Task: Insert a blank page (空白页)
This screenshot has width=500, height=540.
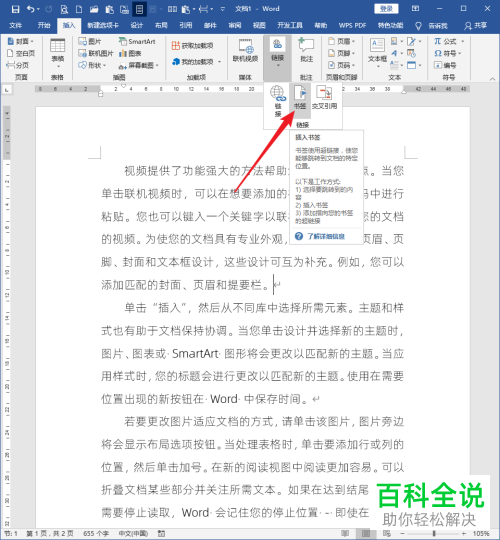Action: 21,53
